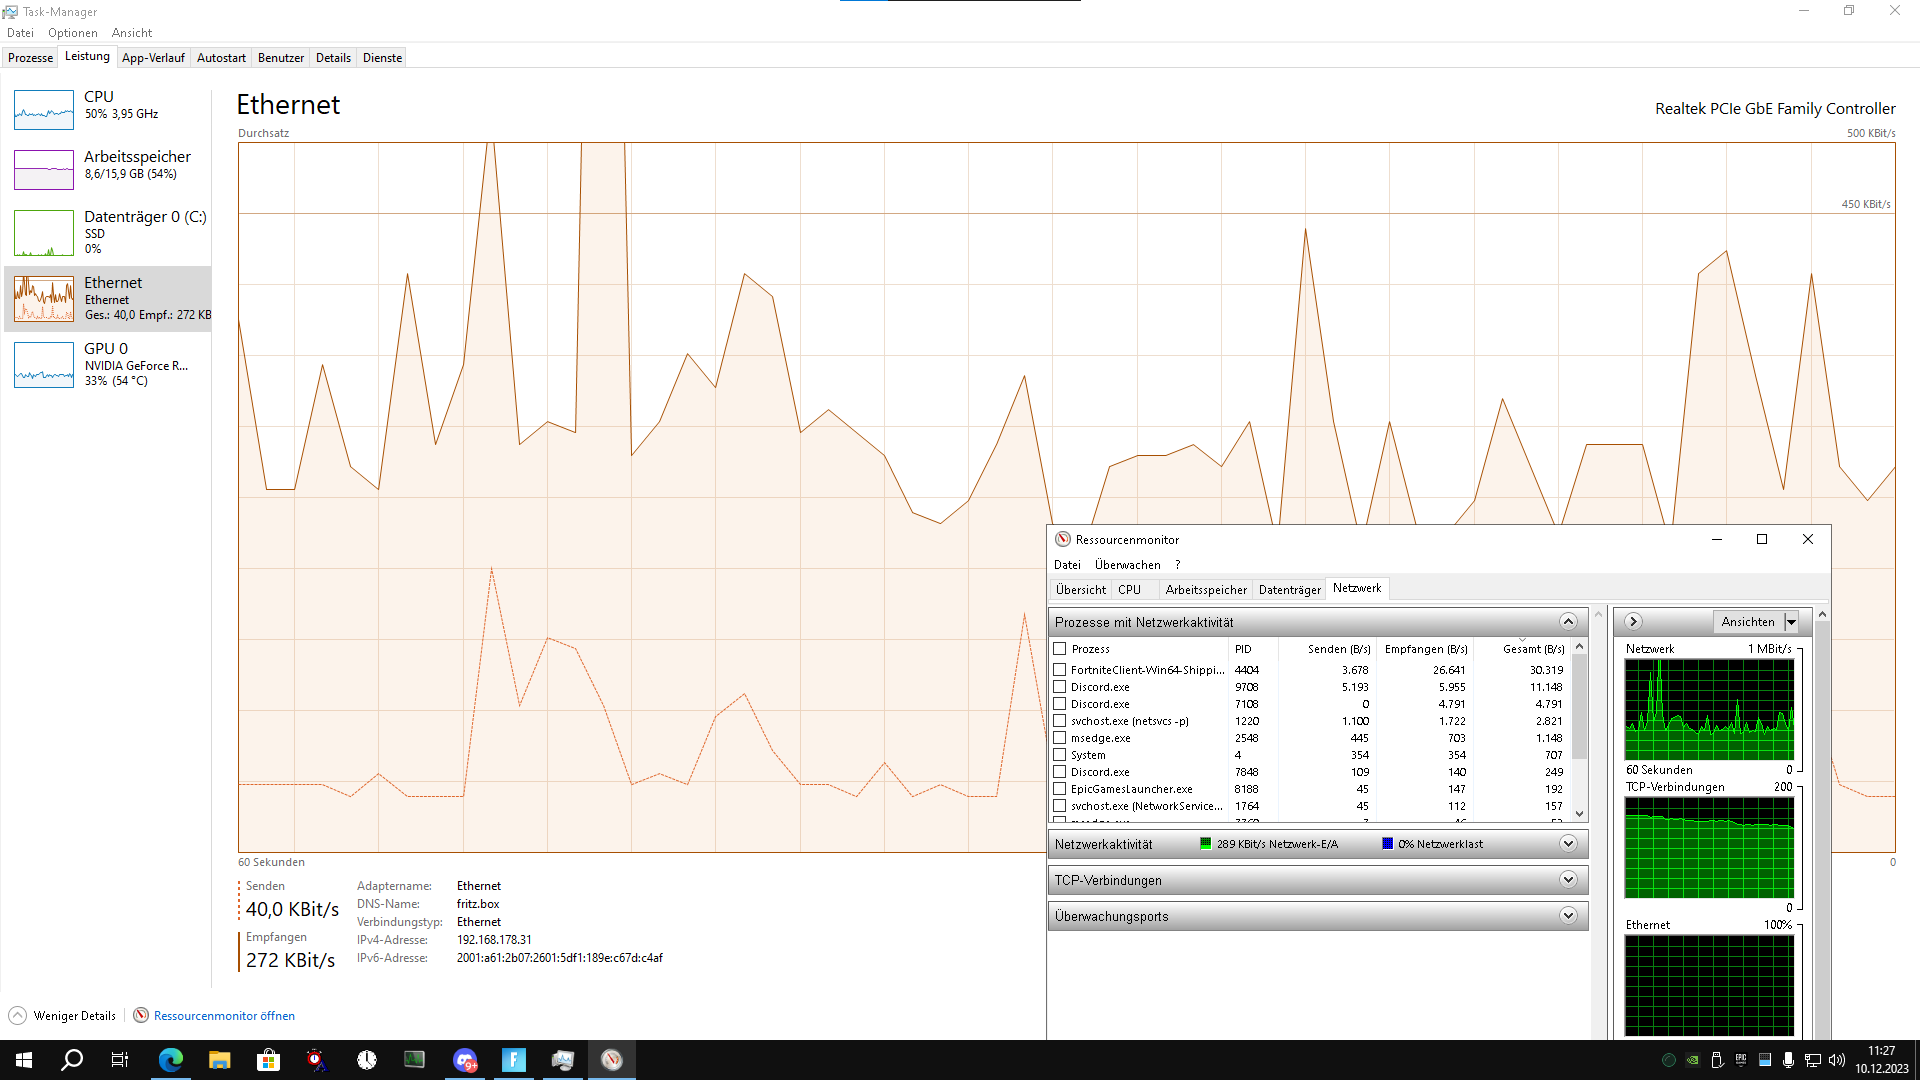Switch to the Netzwerk tab in Ressourcenmonitor
Screen dimensions: 1920x1080
click(x=1357, y=589)
